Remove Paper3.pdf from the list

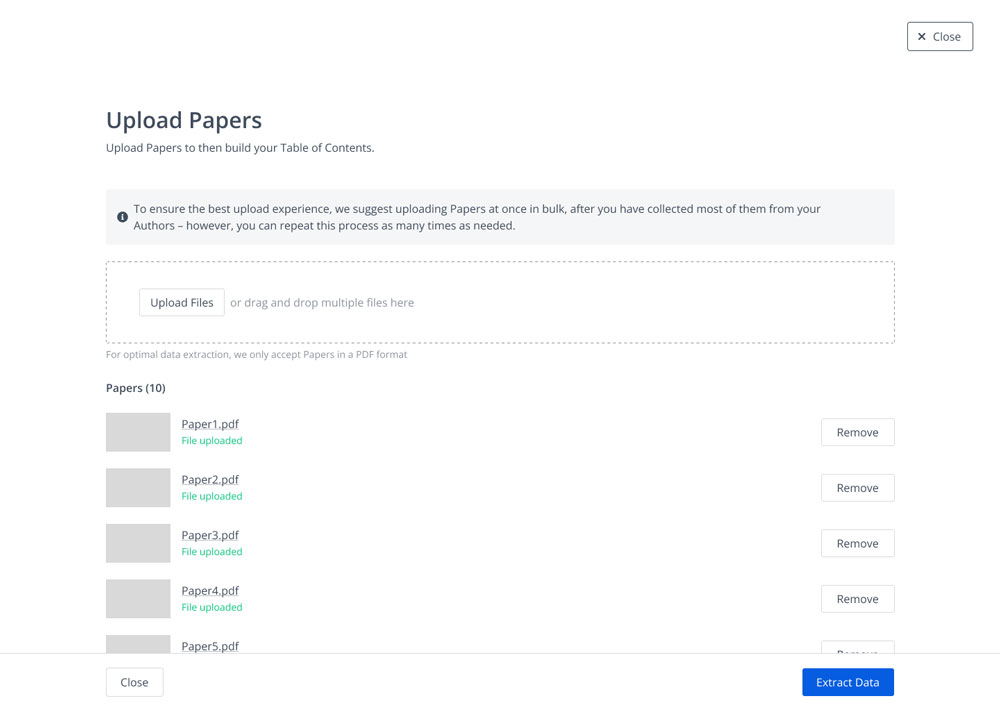pos(857,543)
